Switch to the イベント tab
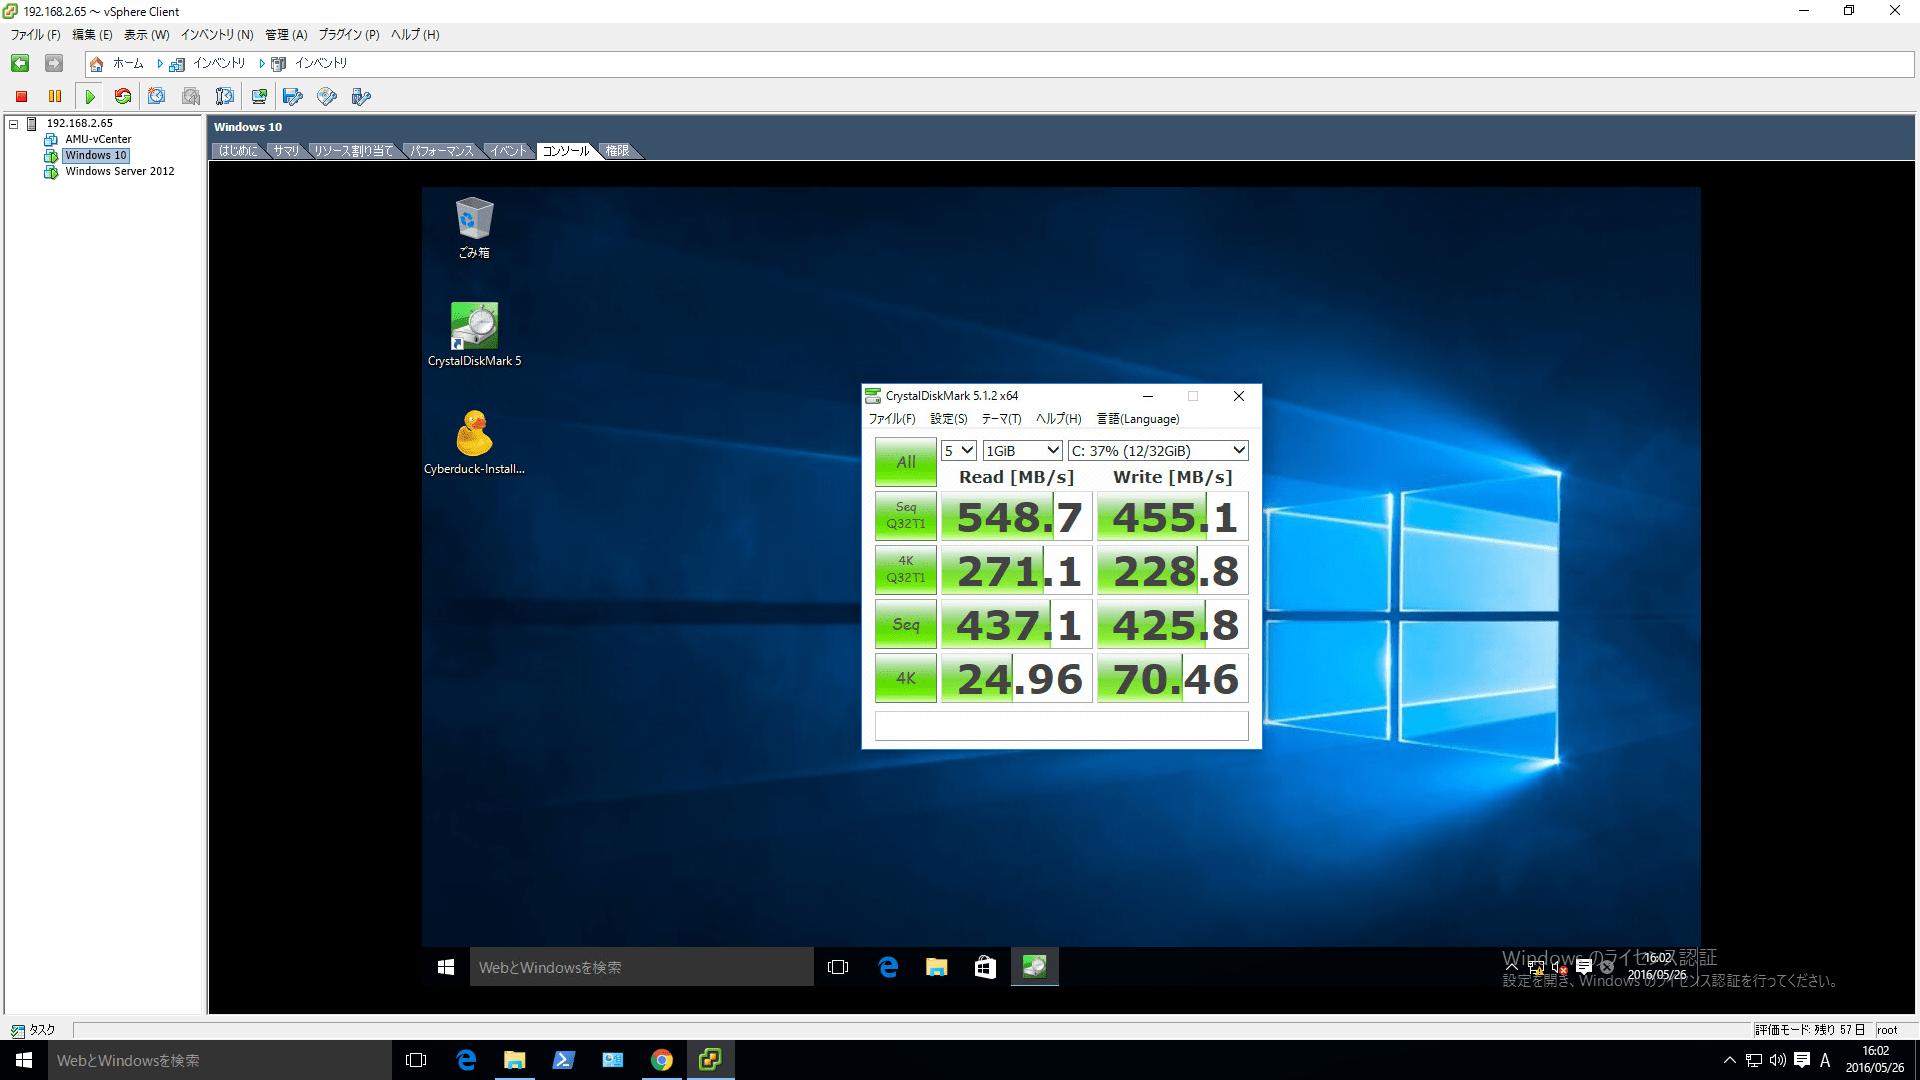The height and width of the screenshot is (1080, 1920). [x=508, y=151]
